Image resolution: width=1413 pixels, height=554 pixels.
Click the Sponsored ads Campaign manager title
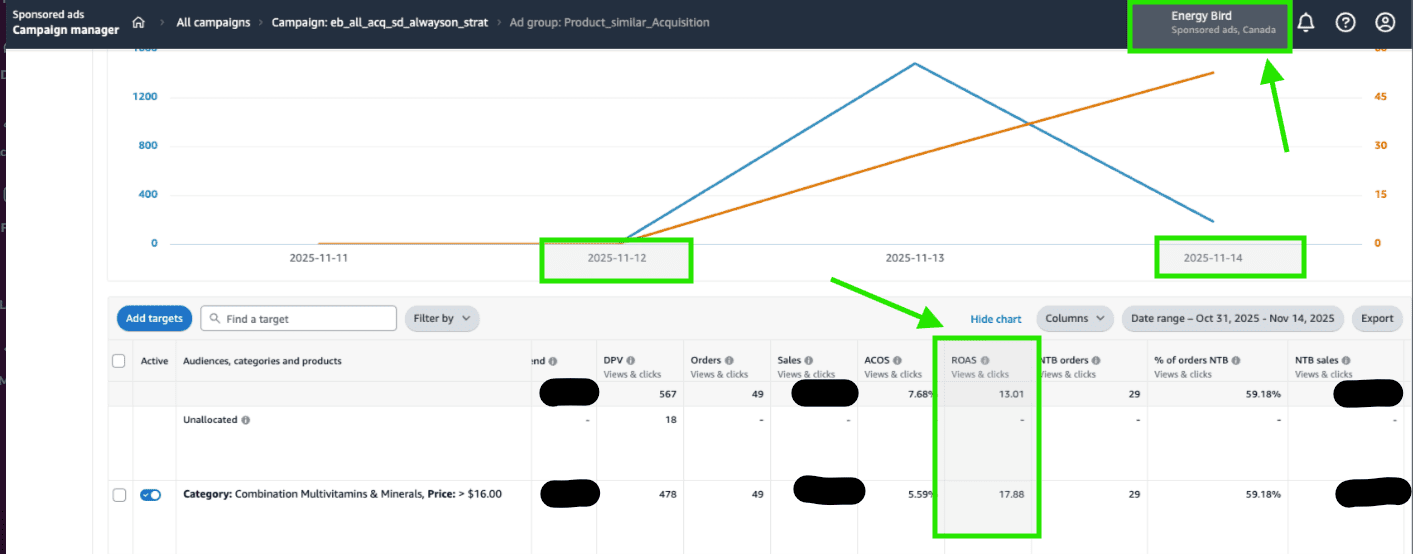(65, 22)
